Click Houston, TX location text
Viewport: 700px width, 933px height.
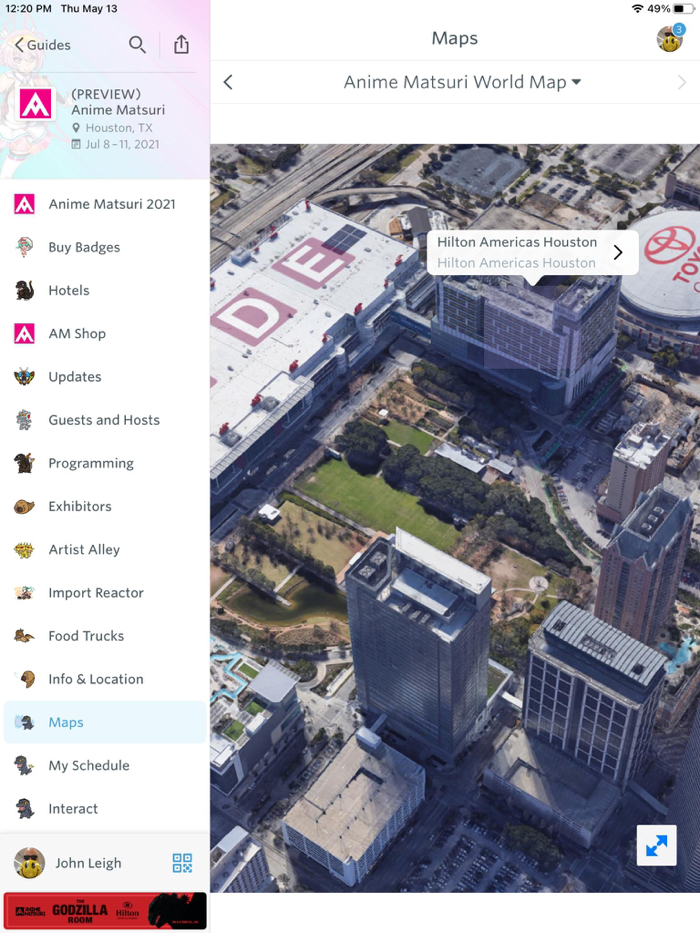pyautogui.click(x=119, y=128)
